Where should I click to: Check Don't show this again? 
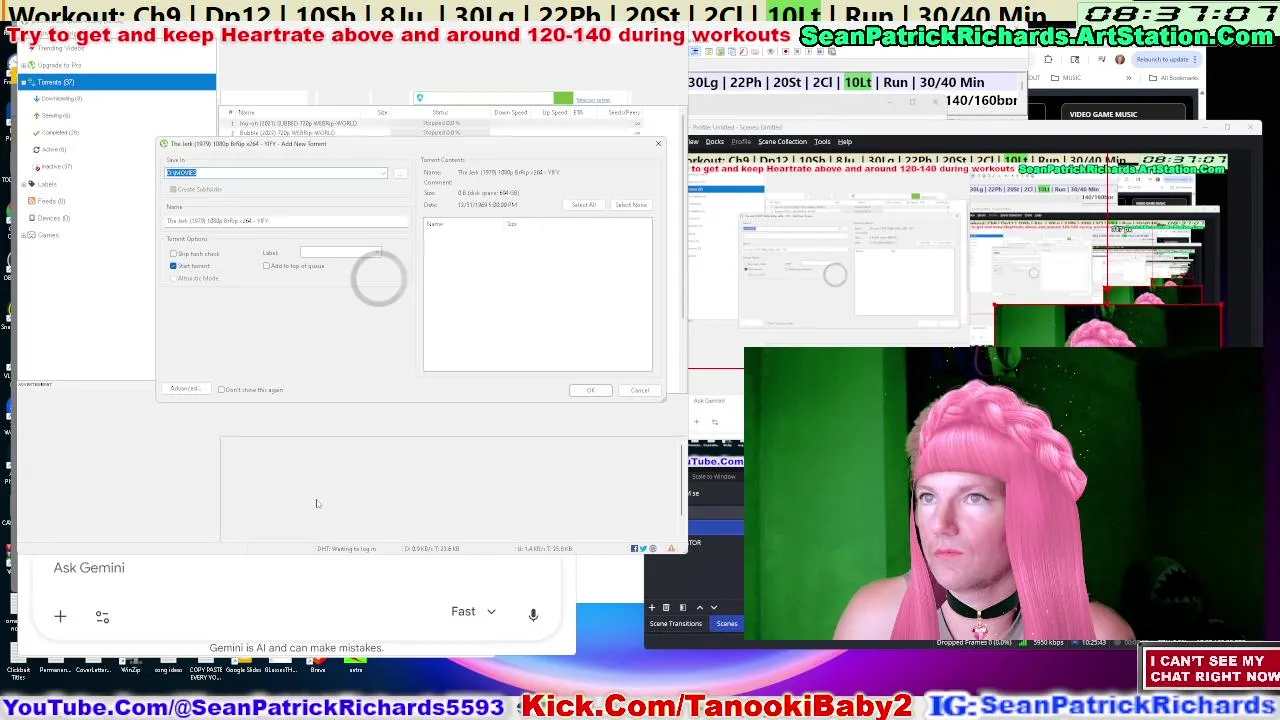tap(221, 390)
